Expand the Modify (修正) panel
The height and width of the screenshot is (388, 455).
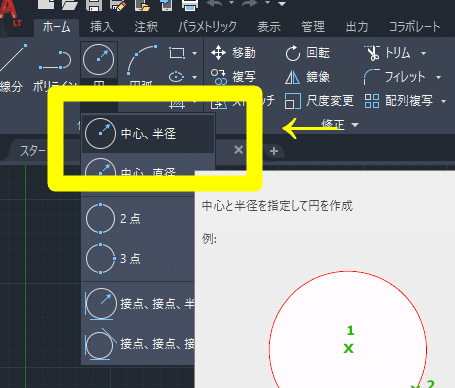[340, 125]
